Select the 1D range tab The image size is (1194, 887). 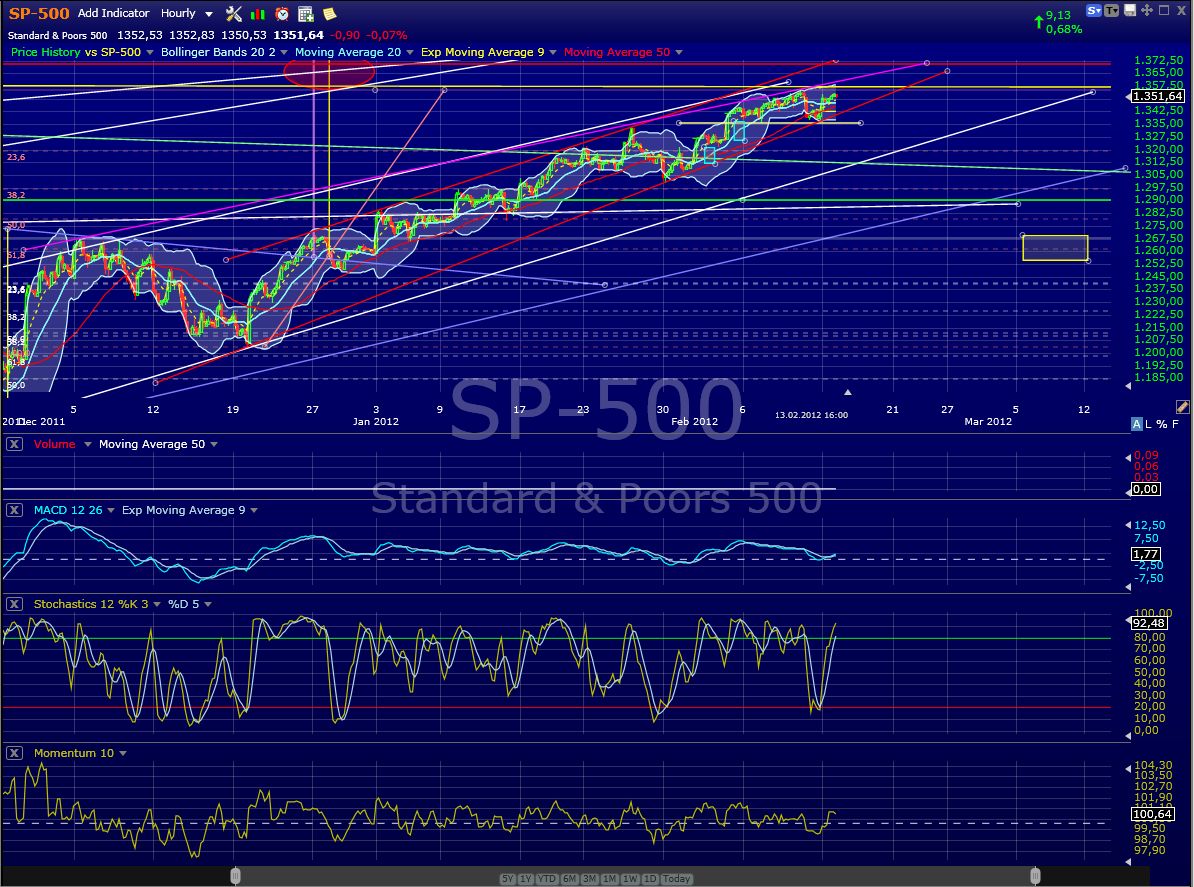pyautogui.click(x=650, y=879)
